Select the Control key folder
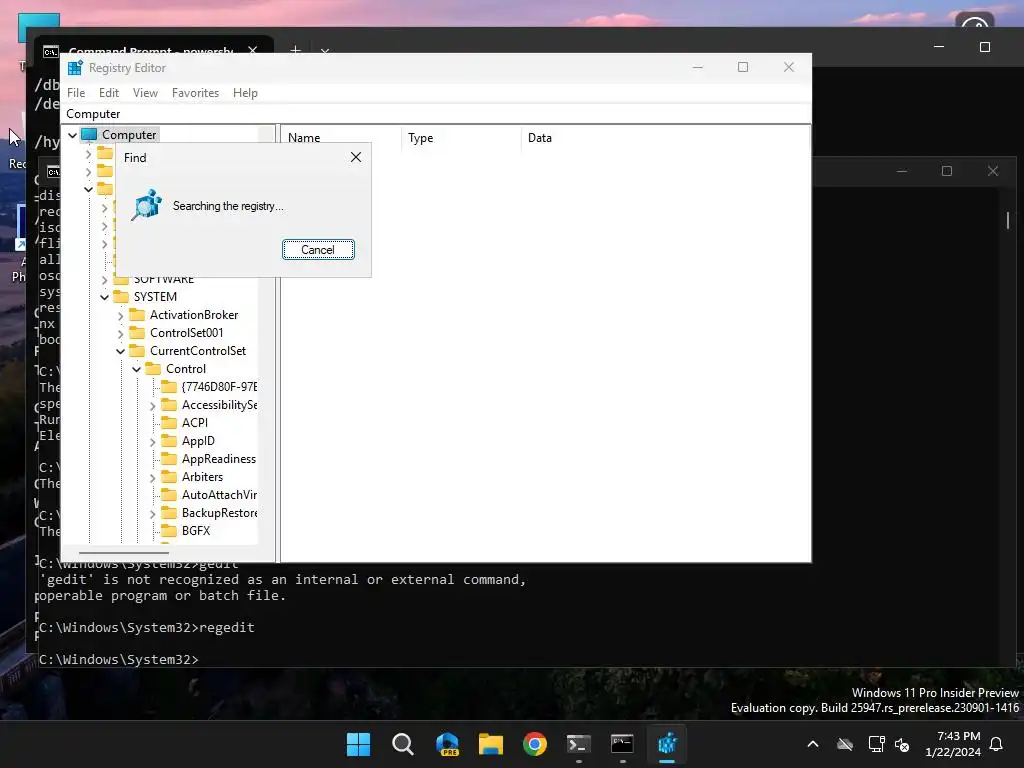The height and width of the screenshot is (768, 1024). click(185, 369)
